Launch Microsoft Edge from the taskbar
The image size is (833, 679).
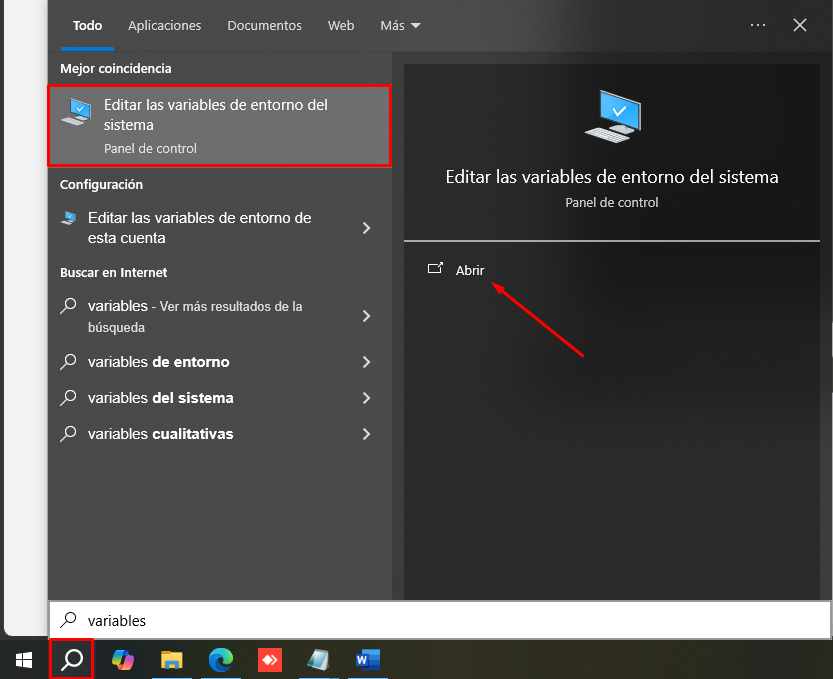tap(221, 660)
